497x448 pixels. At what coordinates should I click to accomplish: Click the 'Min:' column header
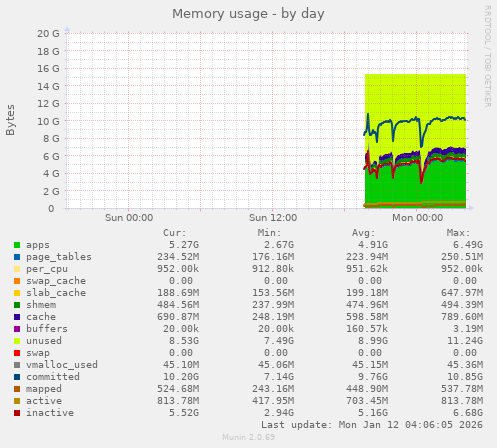(x=269, y=233)
